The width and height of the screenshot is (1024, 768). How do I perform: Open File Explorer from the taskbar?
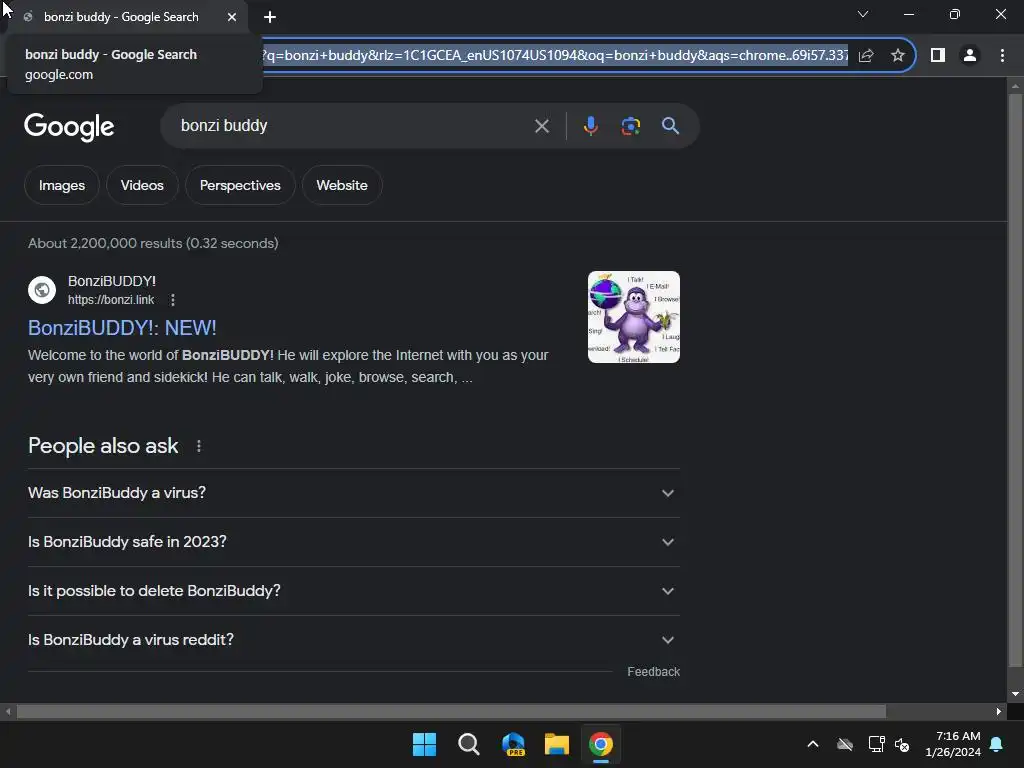pyautogui.click(x=557, y=744)
